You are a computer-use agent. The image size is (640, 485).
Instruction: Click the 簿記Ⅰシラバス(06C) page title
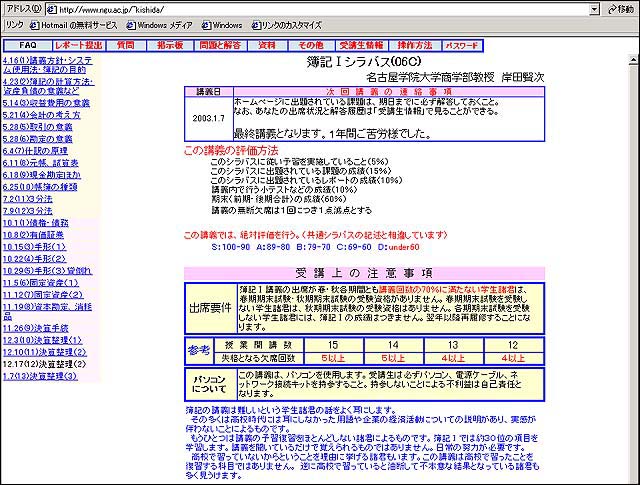click(364, 62)
